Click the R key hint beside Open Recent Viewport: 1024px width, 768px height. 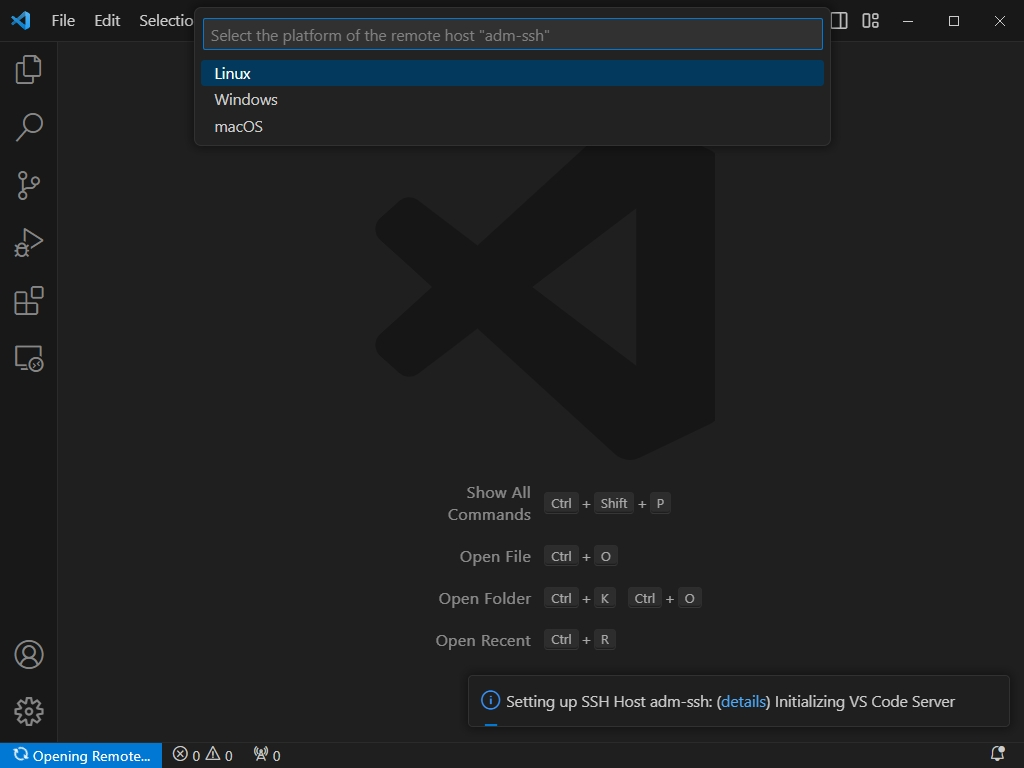coord(605,639)
